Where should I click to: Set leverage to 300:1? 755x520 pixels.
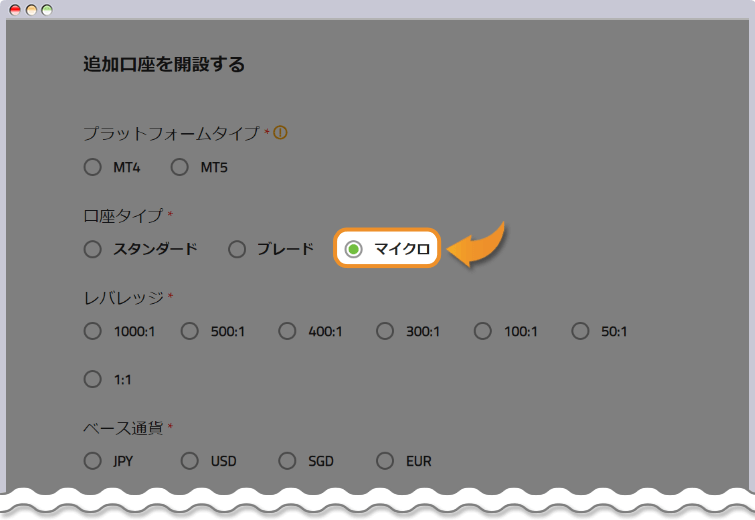(385, 331)
